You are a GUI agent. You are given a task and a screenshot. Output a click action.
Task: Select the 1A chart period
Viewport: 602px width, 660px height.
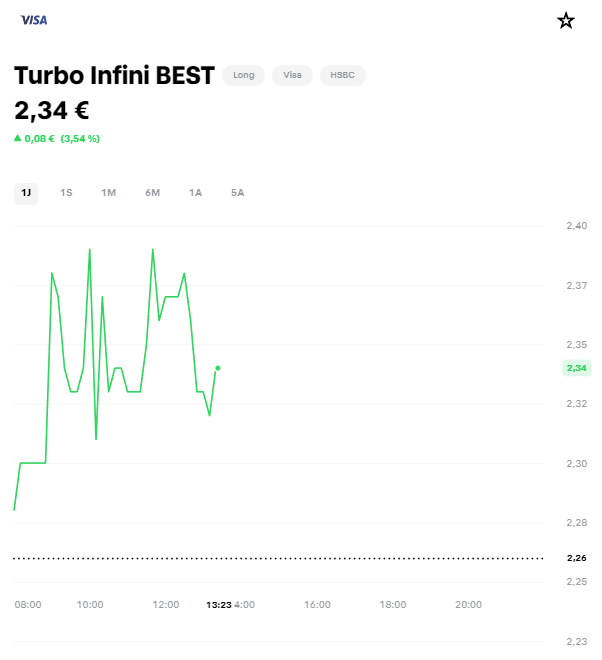pyautogui.click(x=195, y=192)
